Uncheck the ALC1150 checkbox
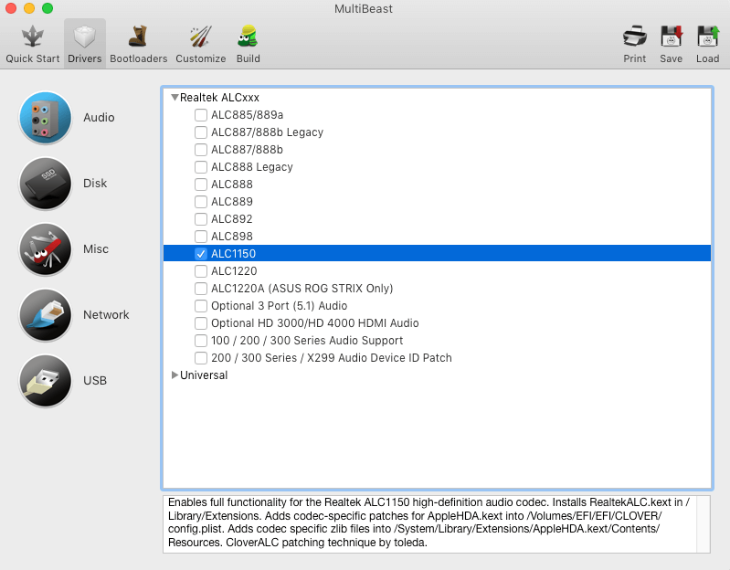 [x=201, y=254]
